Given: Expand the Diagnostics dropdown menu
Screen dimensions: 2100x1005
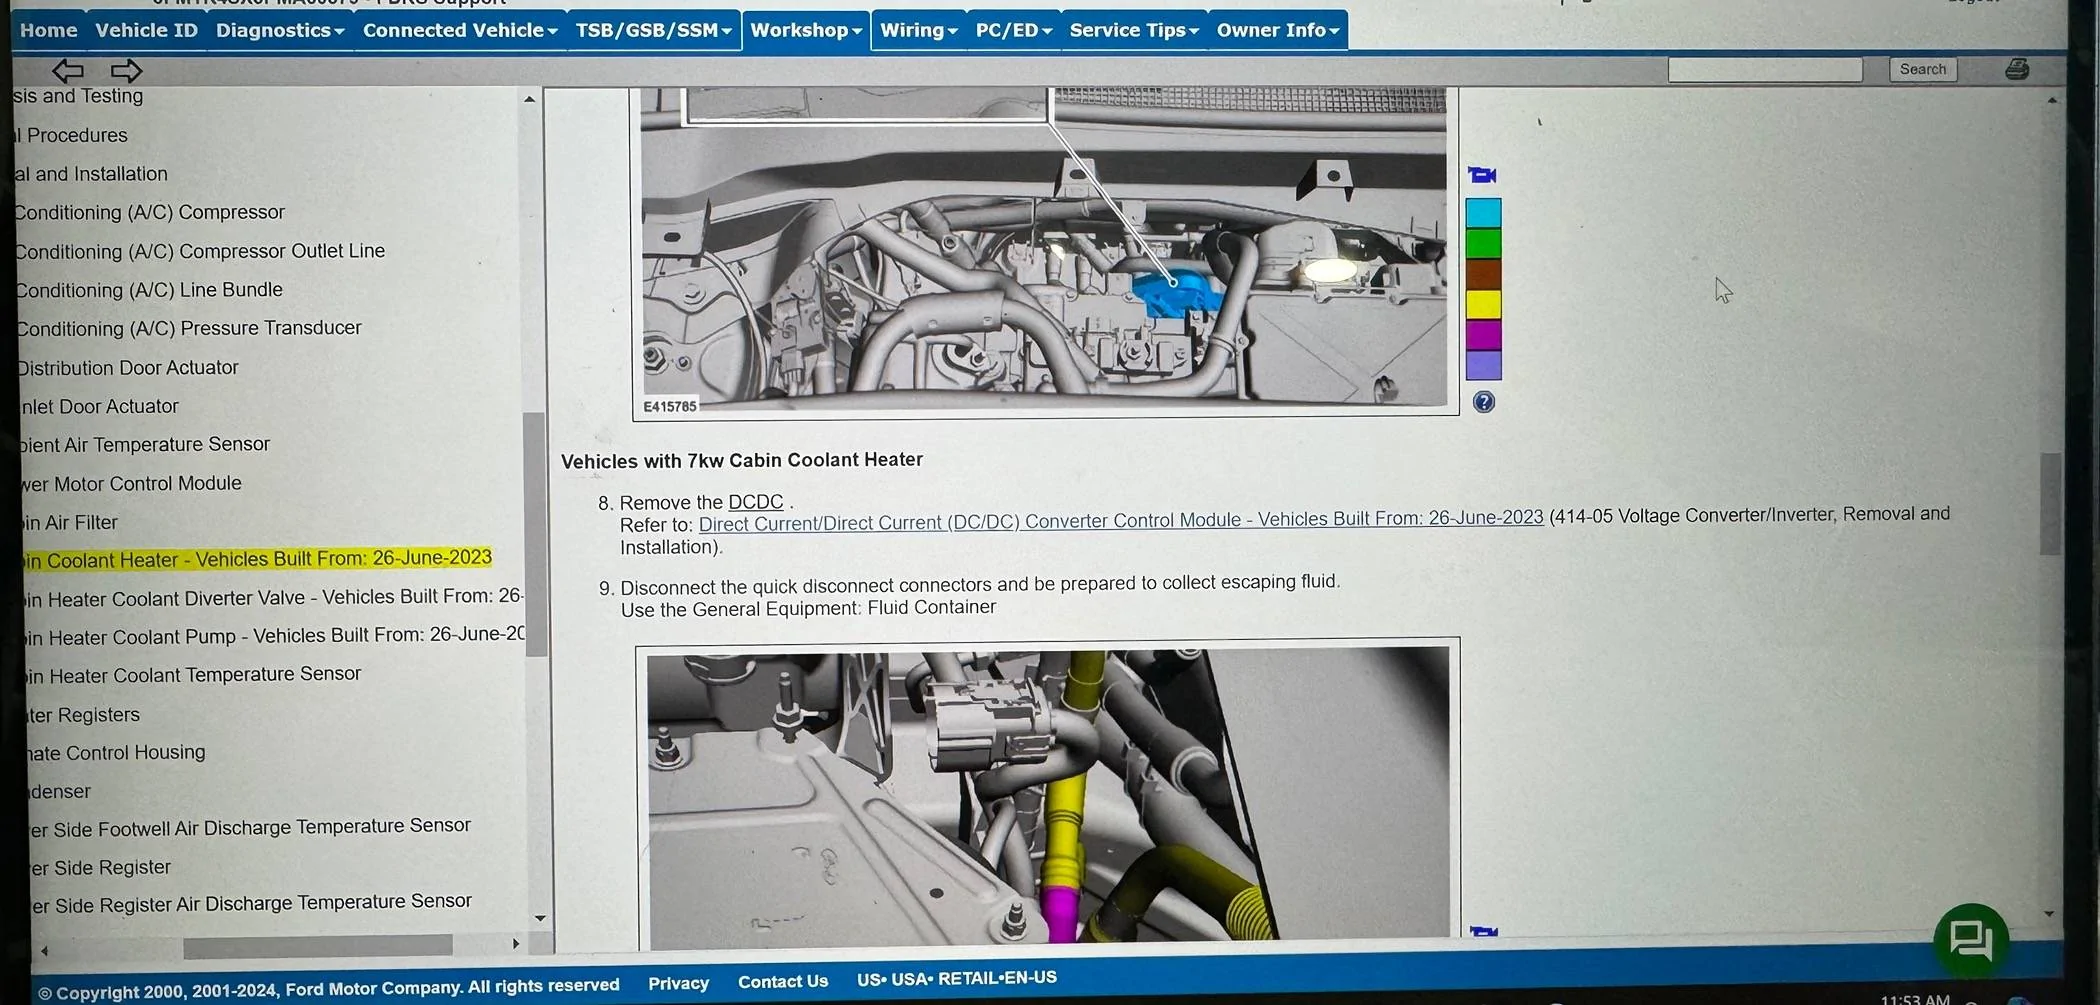Looking at the screenshot, I should point(280,30).
